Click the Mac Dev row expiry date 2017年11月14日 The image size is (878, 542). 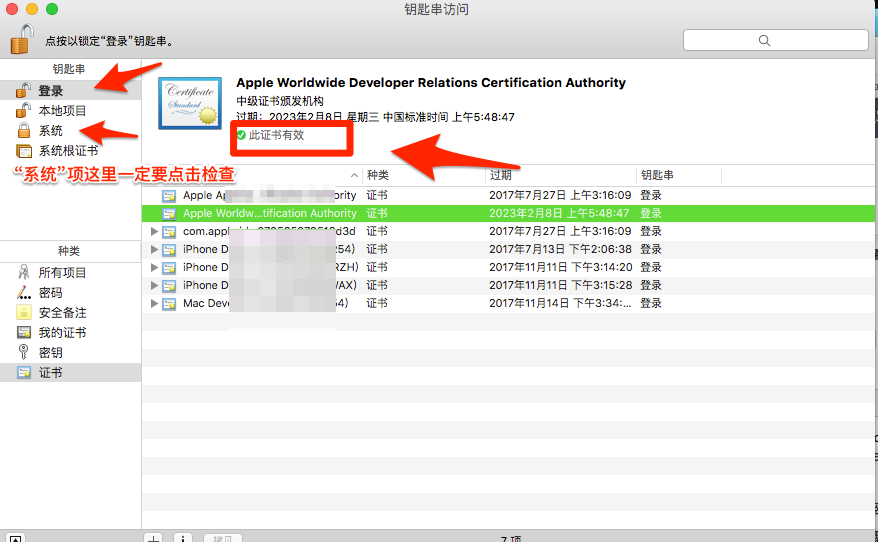click(x=560, y=303)
